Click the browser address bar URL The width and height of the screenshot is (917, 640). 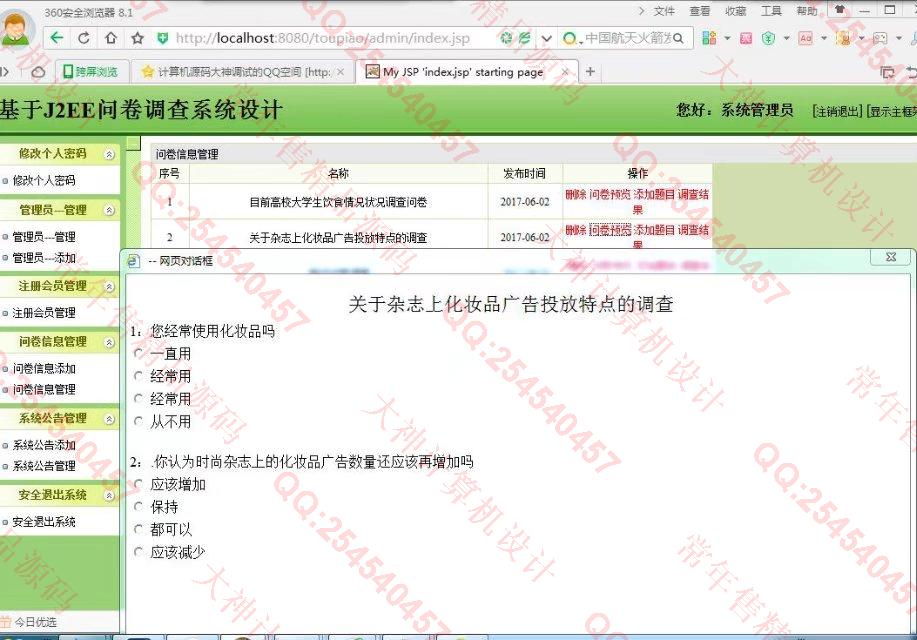(x=323, y=38)
